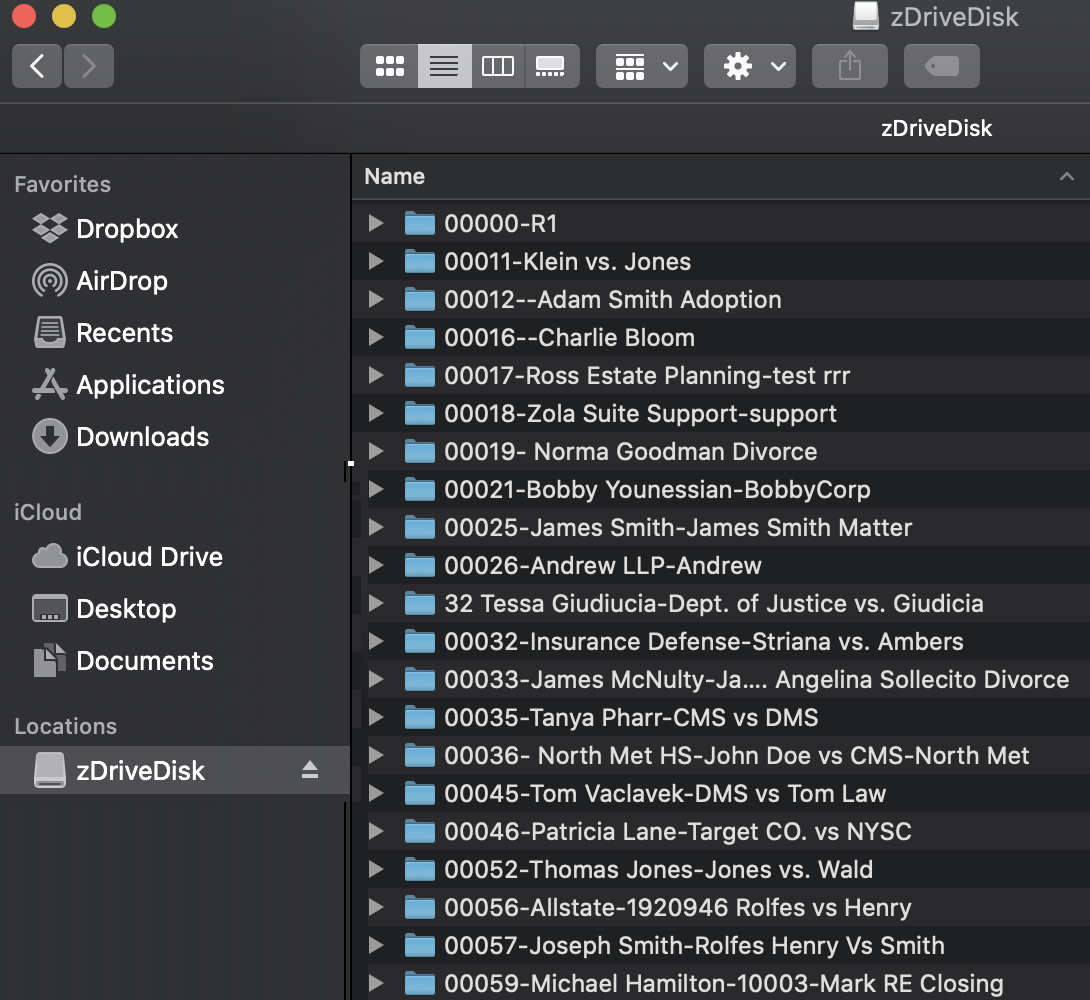Select Recents in the Favorites sidebar

point(124,333)
